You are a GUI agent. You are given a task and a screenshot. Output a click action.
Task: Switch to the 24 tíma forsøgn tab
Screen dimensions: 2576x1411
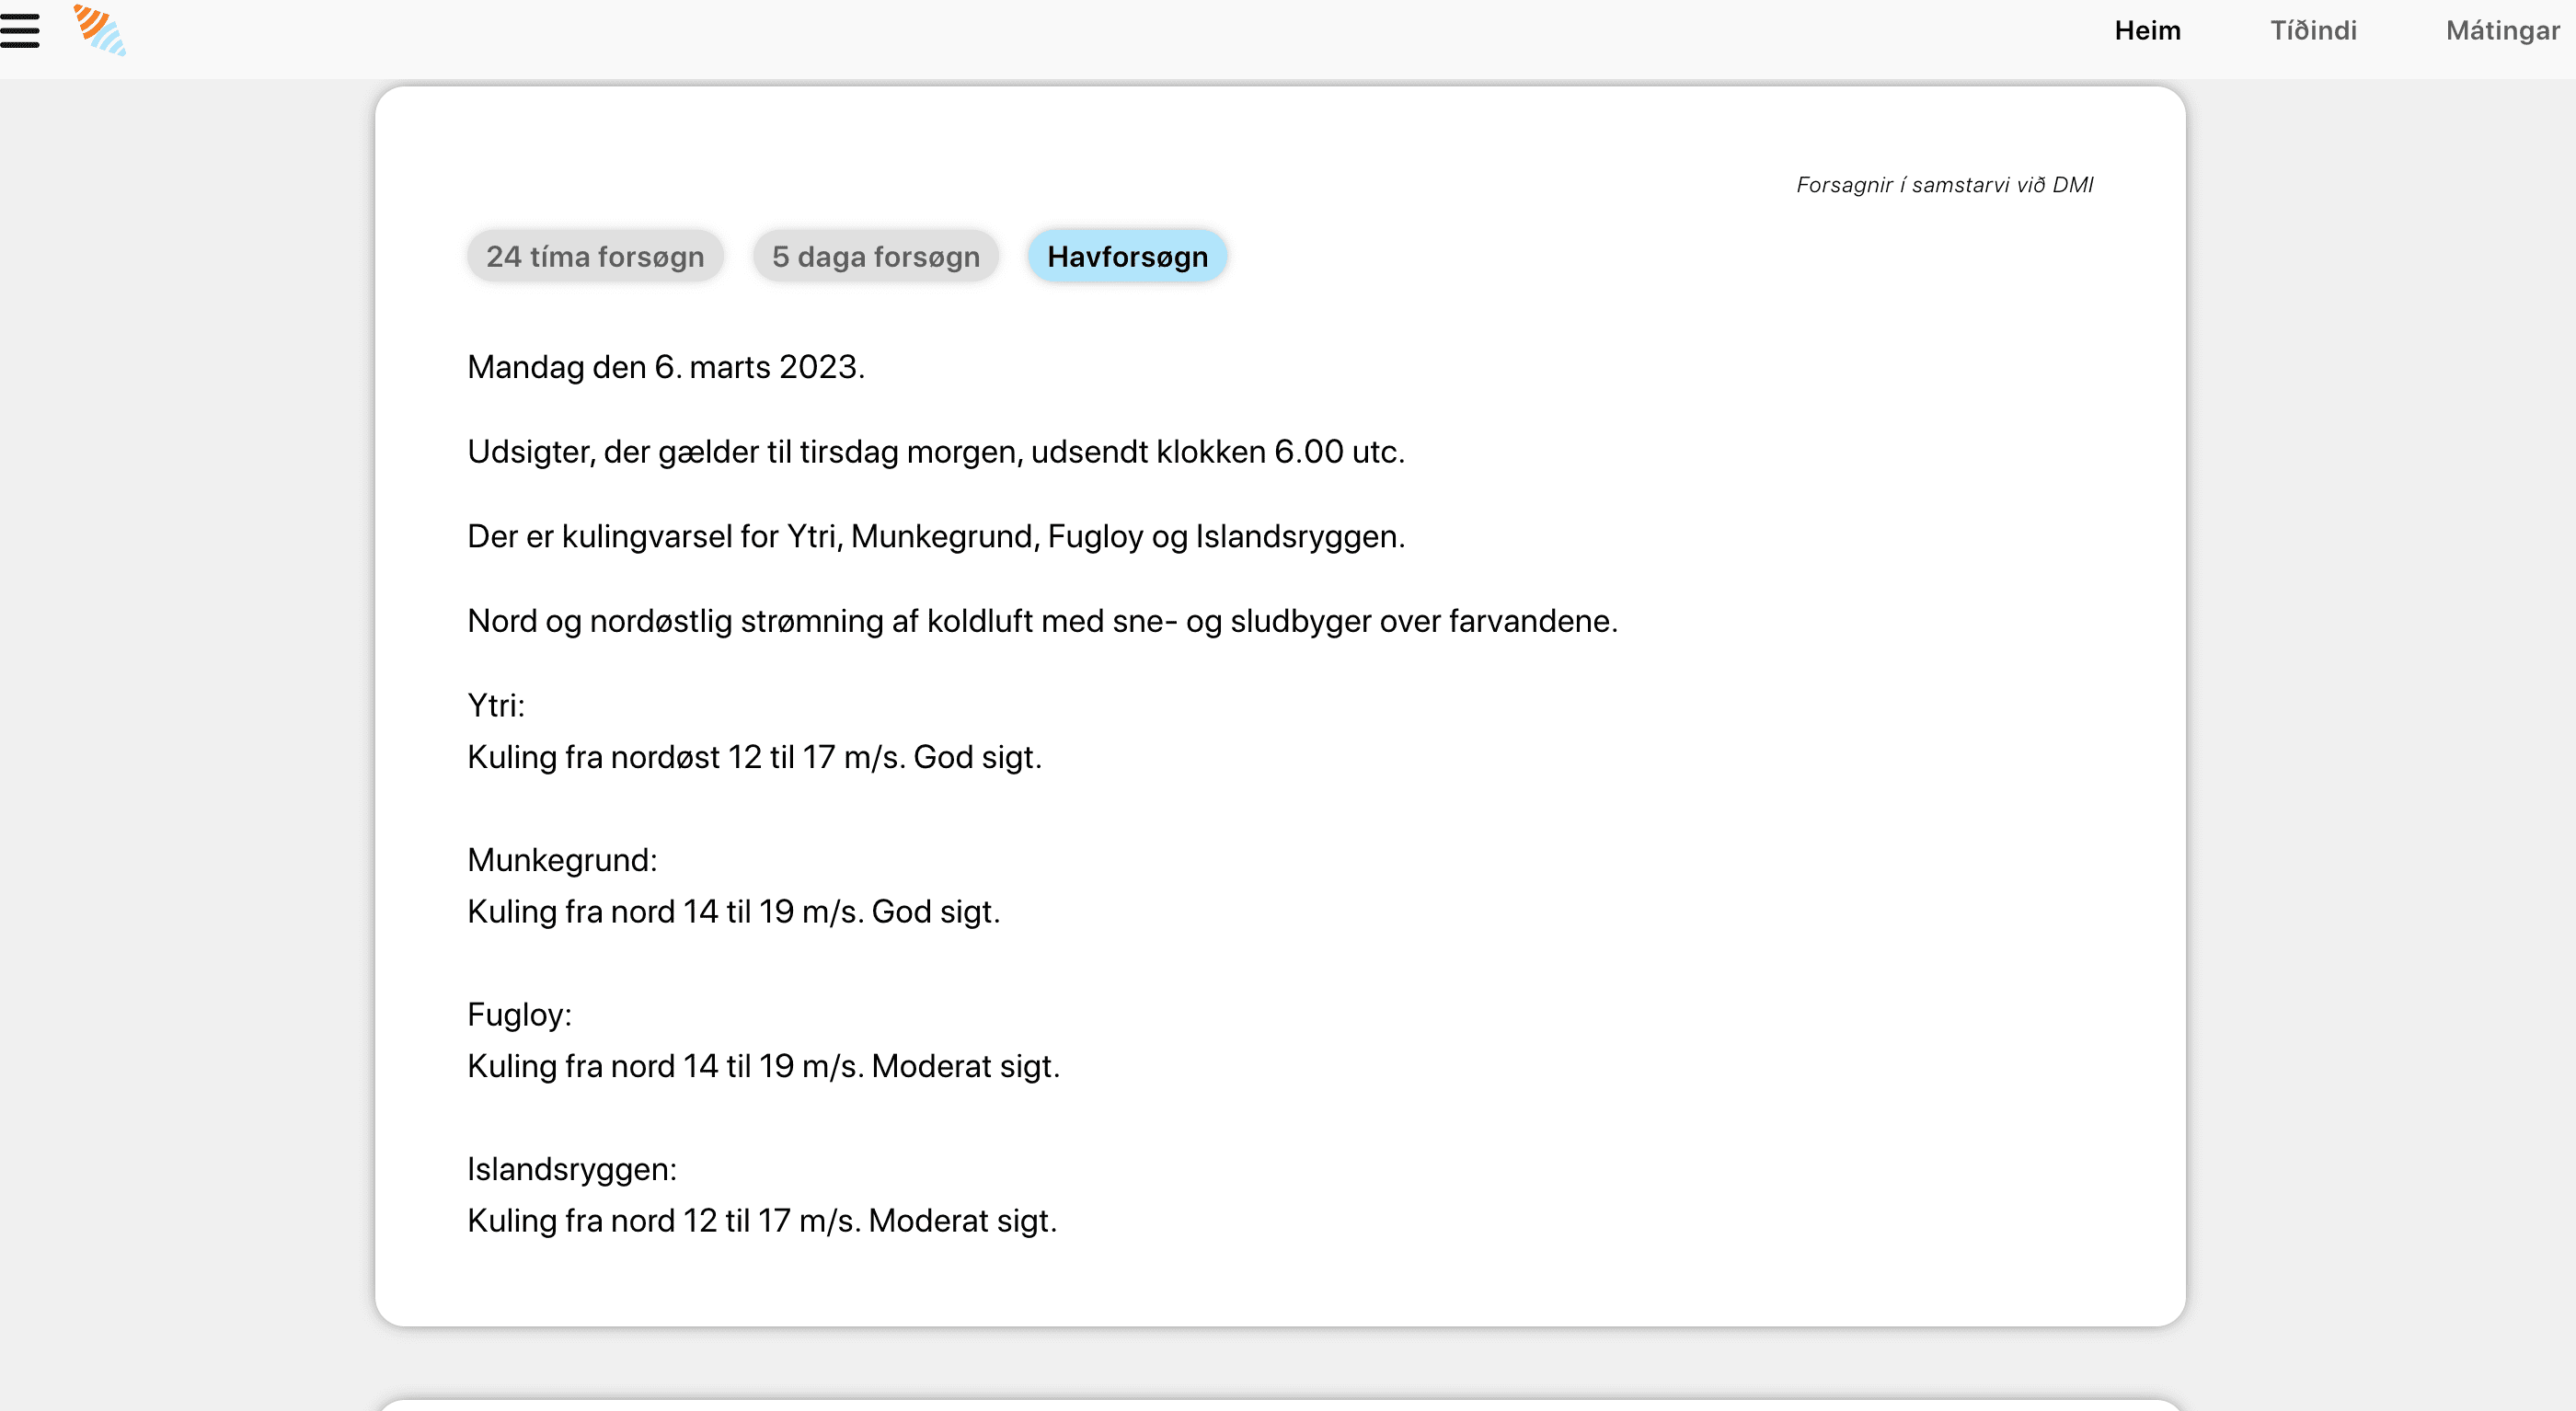click(x=595, y=257)
